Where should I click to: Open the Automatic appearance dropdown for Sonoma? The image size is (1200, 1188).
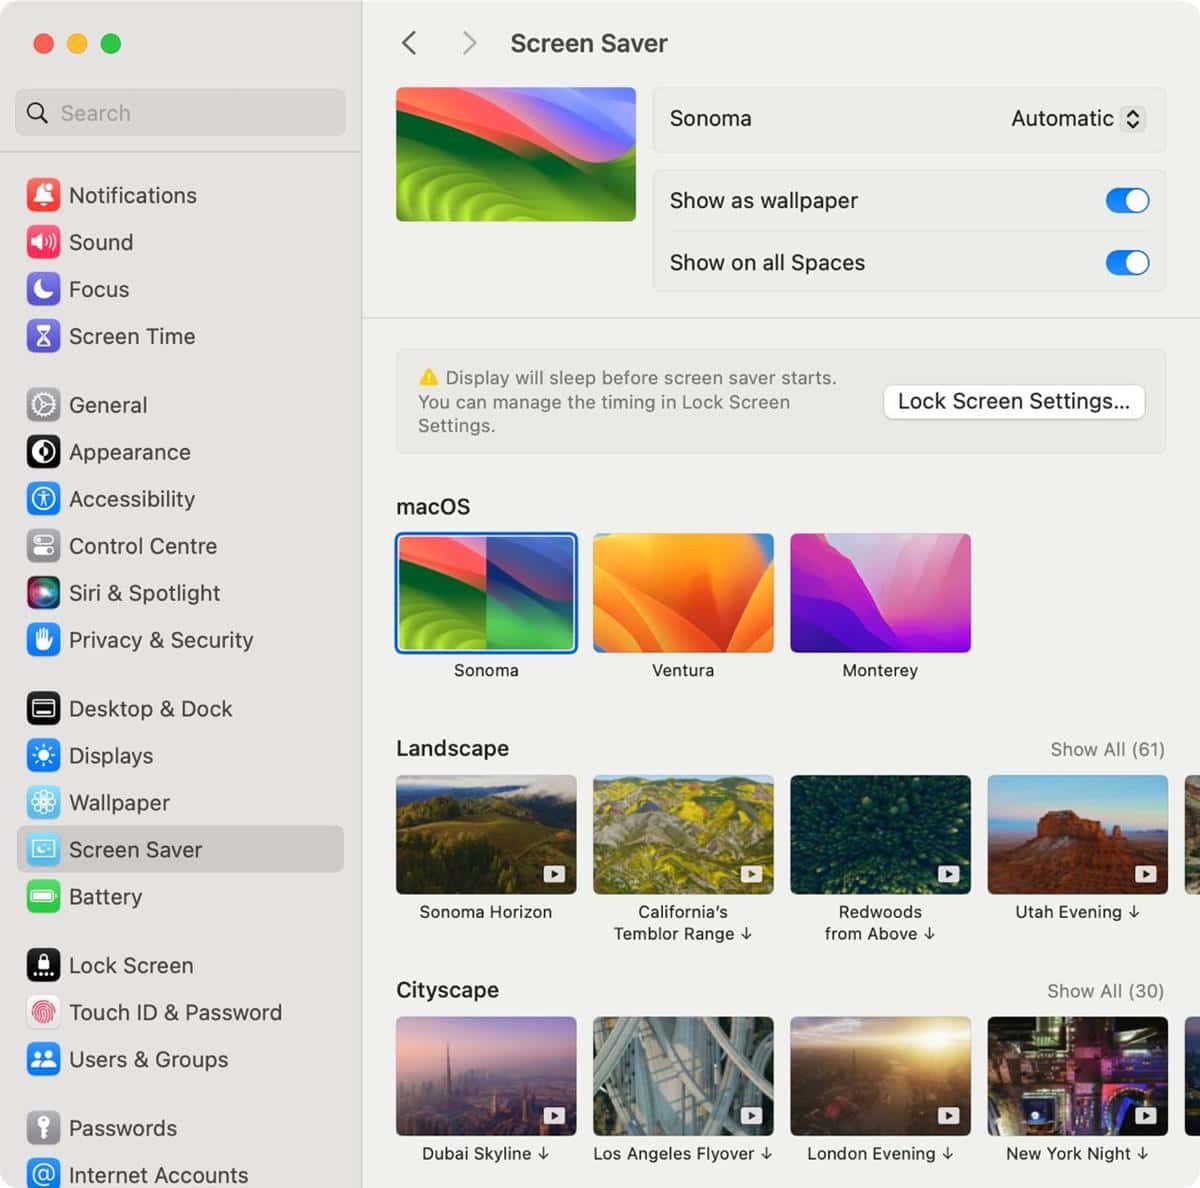tap(1076, 119)
